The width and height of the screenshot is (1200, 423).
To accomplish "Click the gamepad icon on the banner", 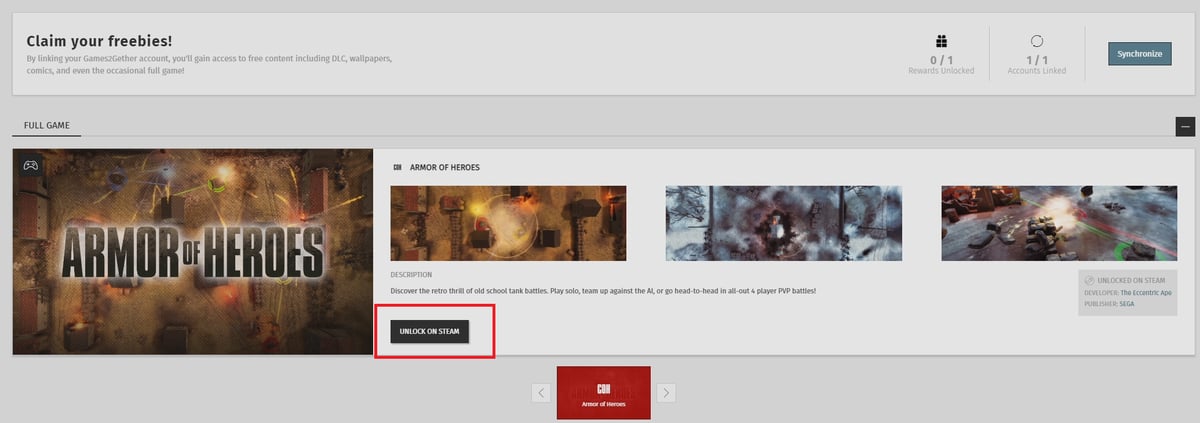I will coord(31,166).
